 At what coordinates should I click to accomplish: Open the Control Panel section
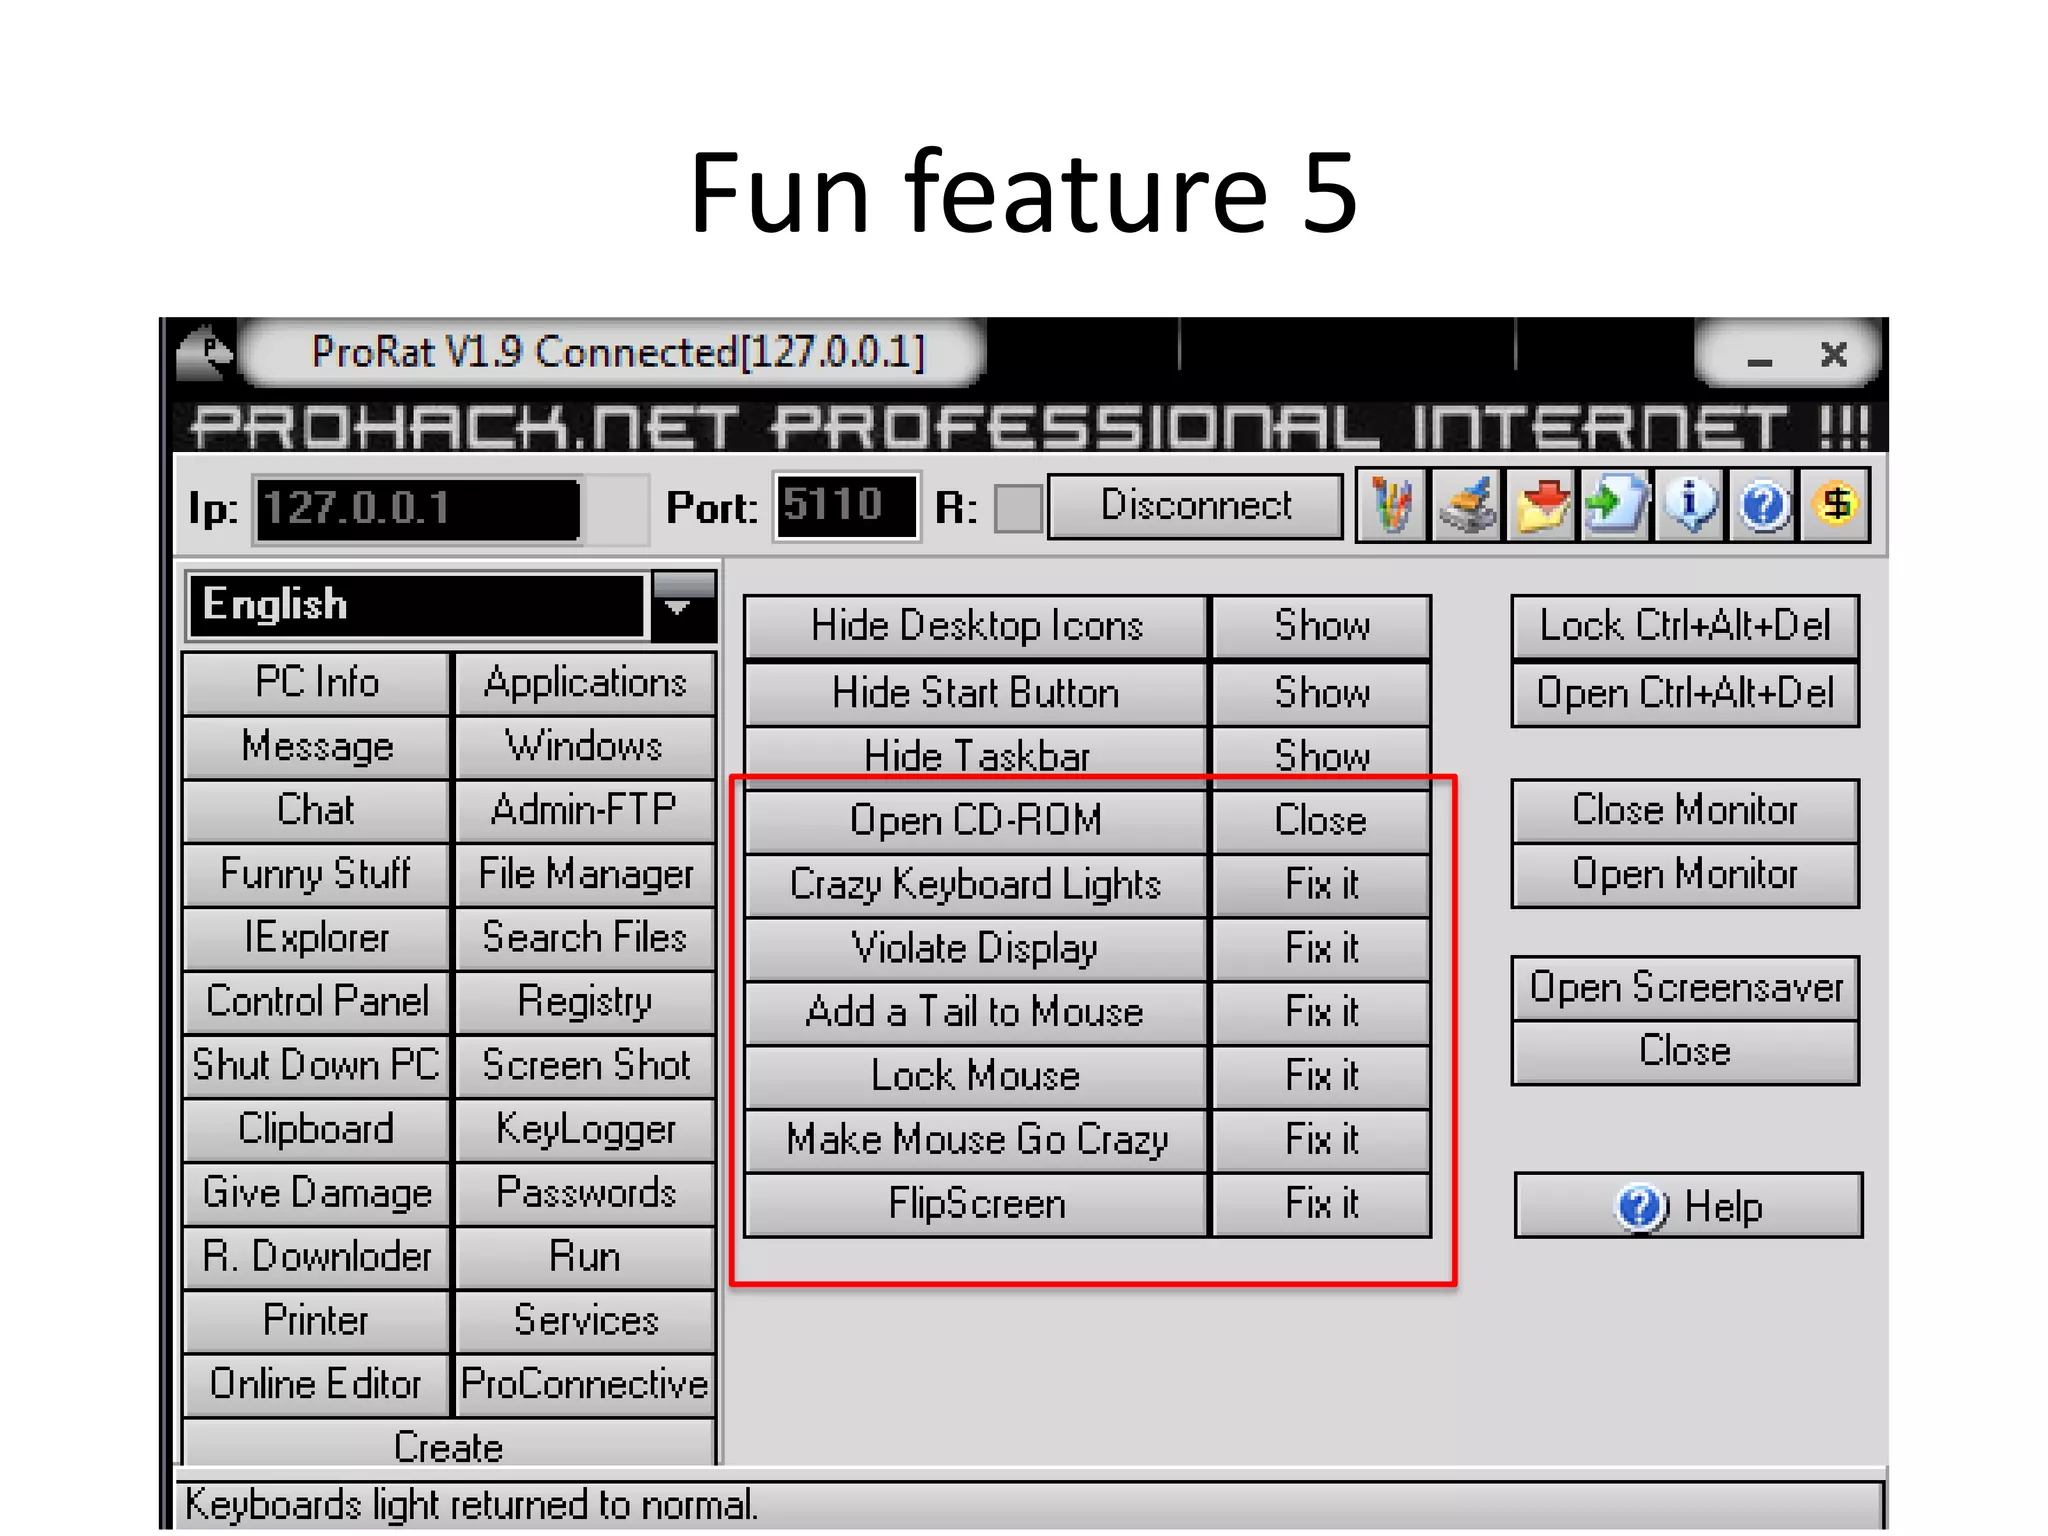click(317, 1002)
